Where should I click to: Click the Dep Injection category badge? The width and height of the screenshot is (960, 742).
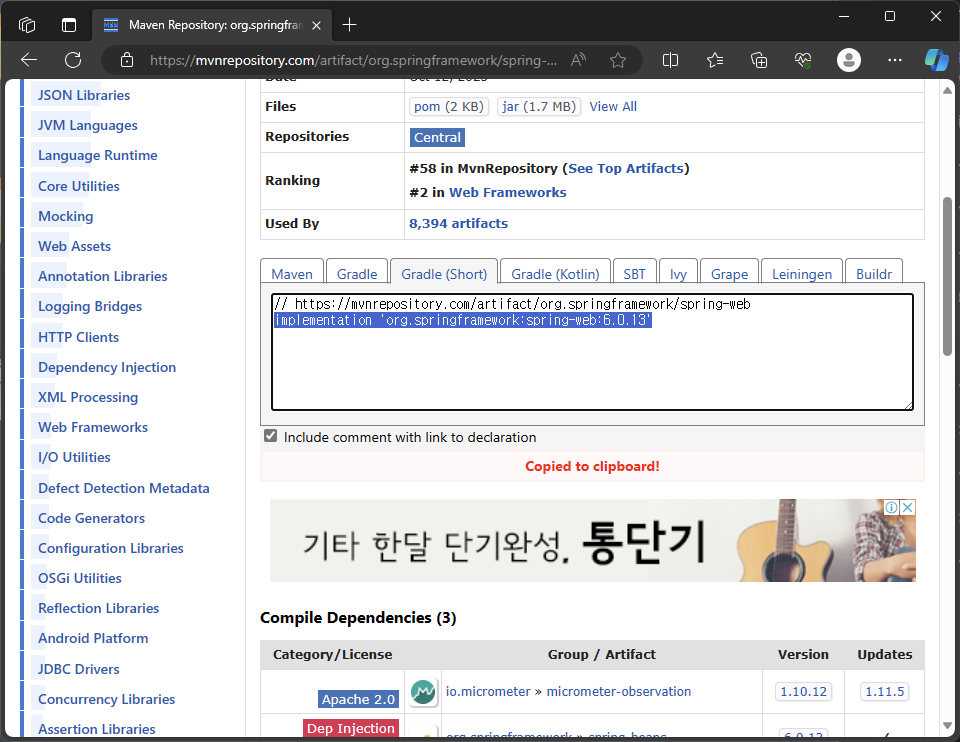[x=351, y=728]
